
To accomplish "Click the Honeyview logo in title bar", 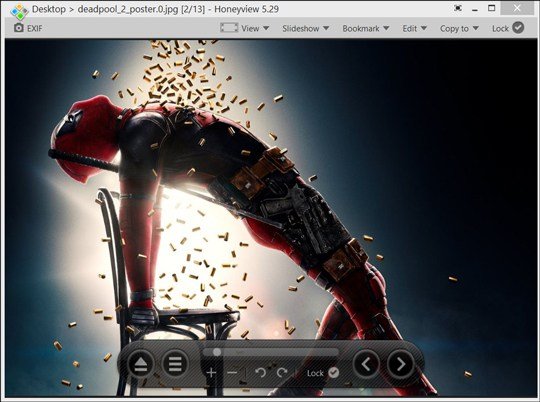I will click(19, 11).
